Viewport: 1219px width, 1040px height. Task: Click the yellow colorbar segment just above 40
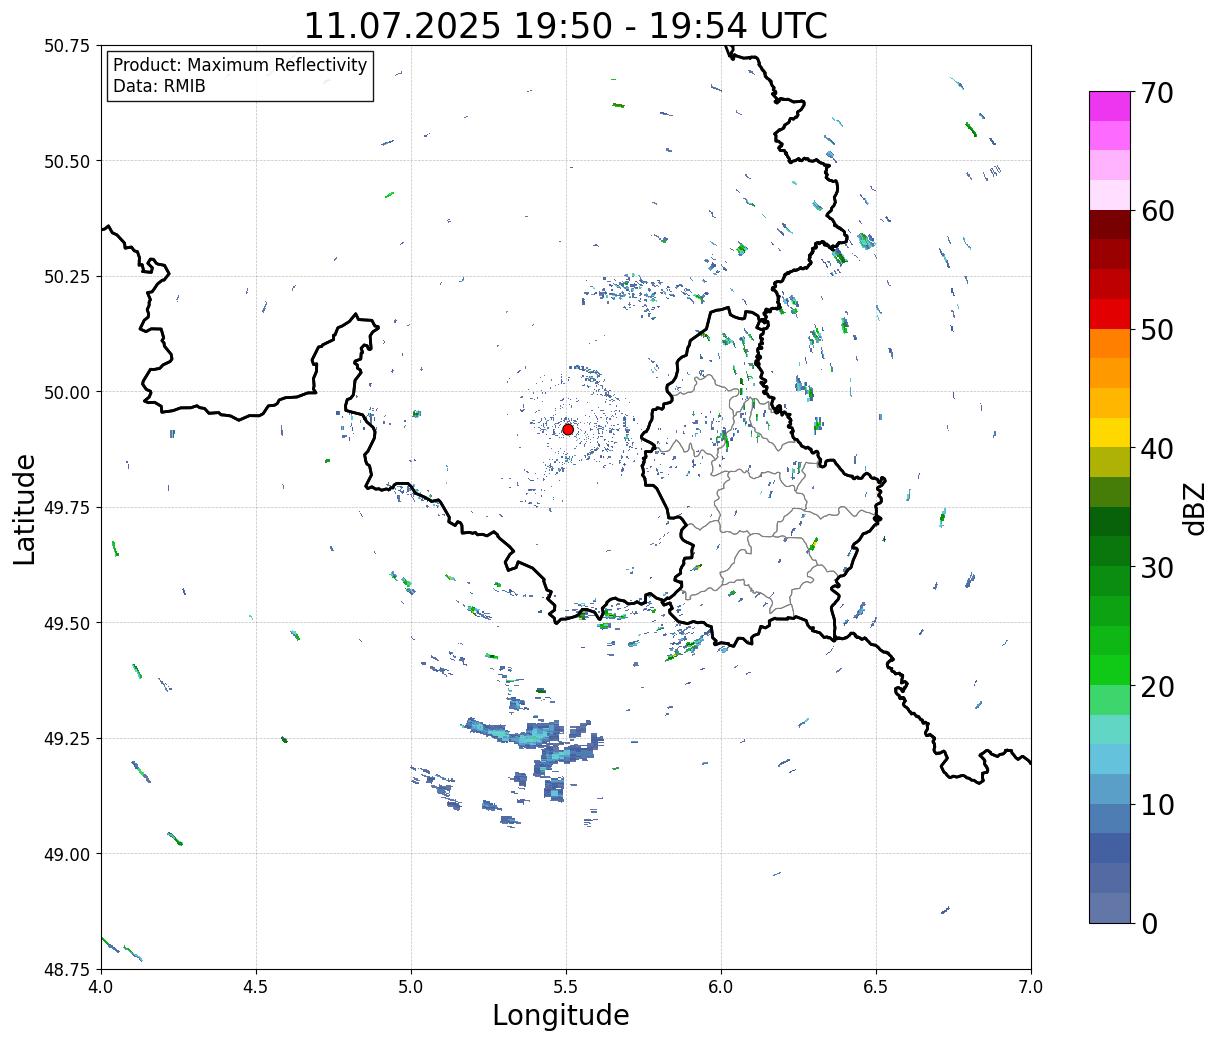coord(1109,433)
